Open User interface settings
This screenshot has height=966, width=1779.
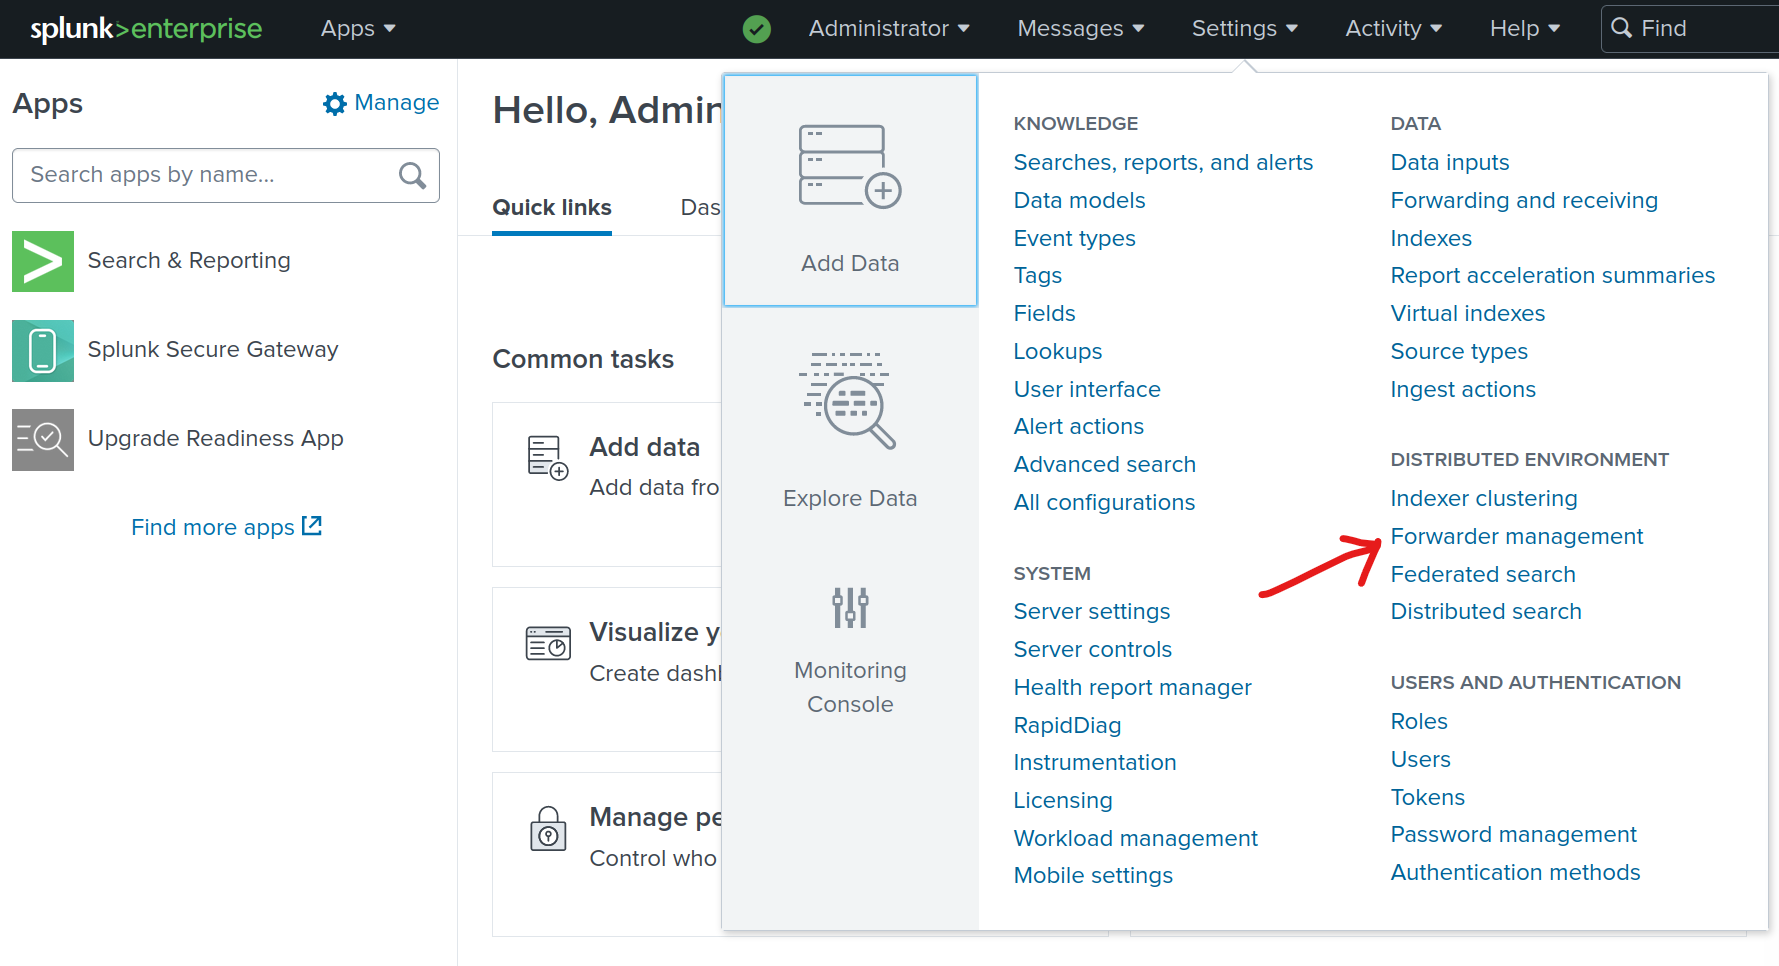[x=1087, y=390]
